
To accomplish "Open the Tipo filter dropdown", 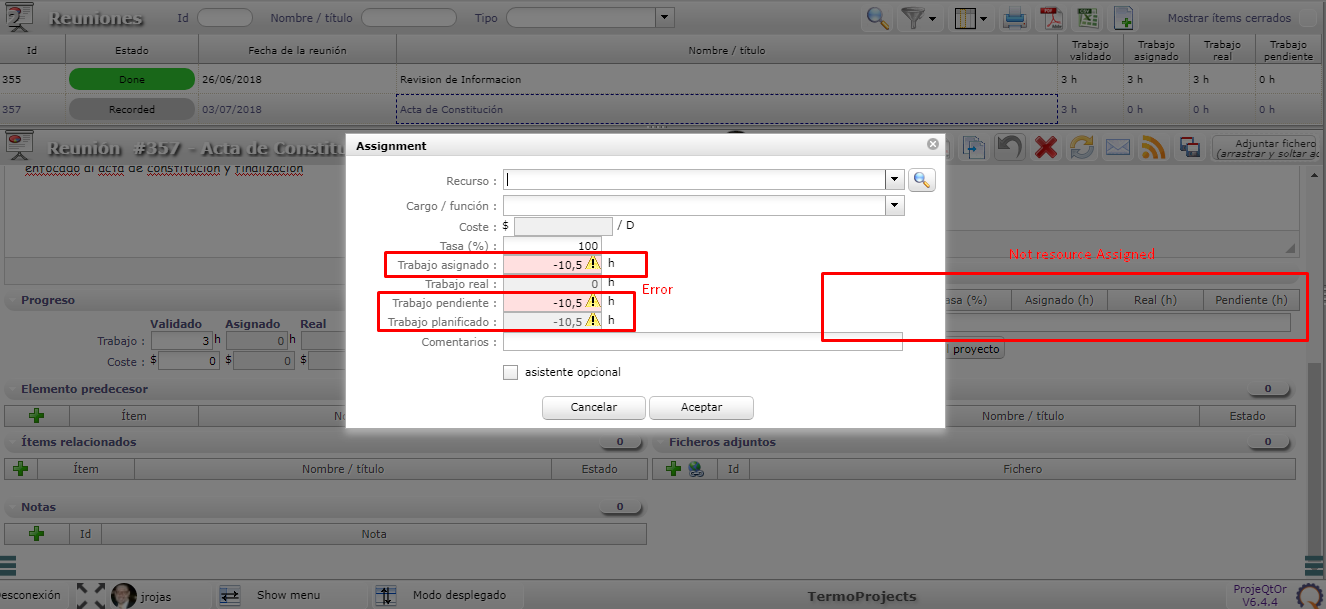I will click(664, 18).
